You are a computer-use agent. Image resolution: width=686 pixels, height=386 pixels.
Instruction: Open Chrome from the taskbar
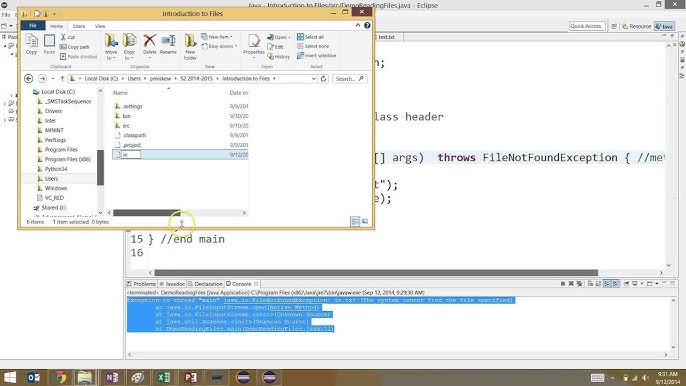pyautogui.click(x=60, y=377)
